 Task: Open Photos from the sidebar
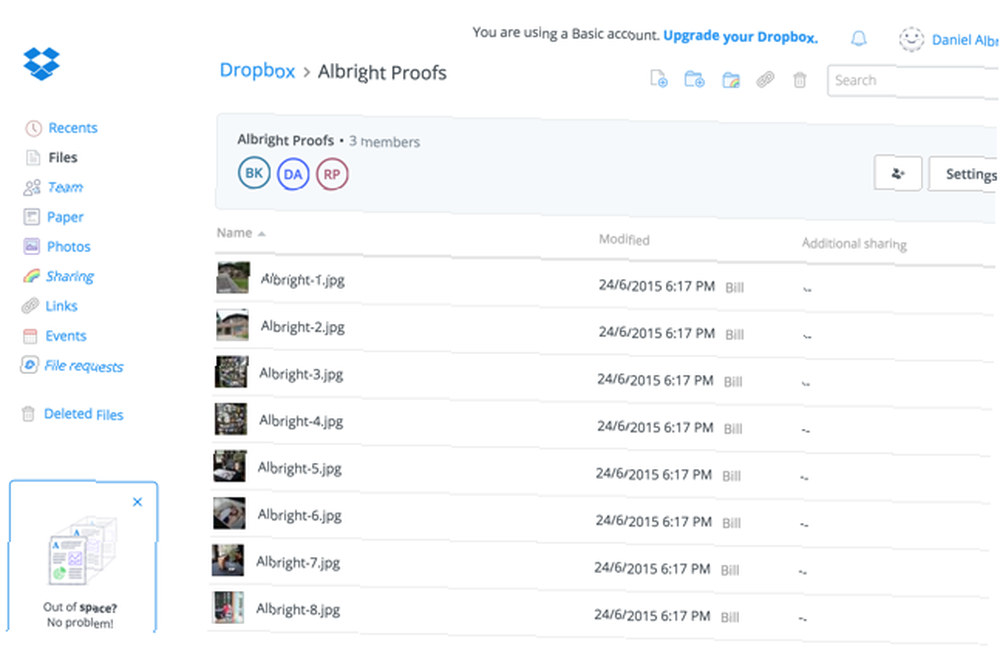[68, 246]
